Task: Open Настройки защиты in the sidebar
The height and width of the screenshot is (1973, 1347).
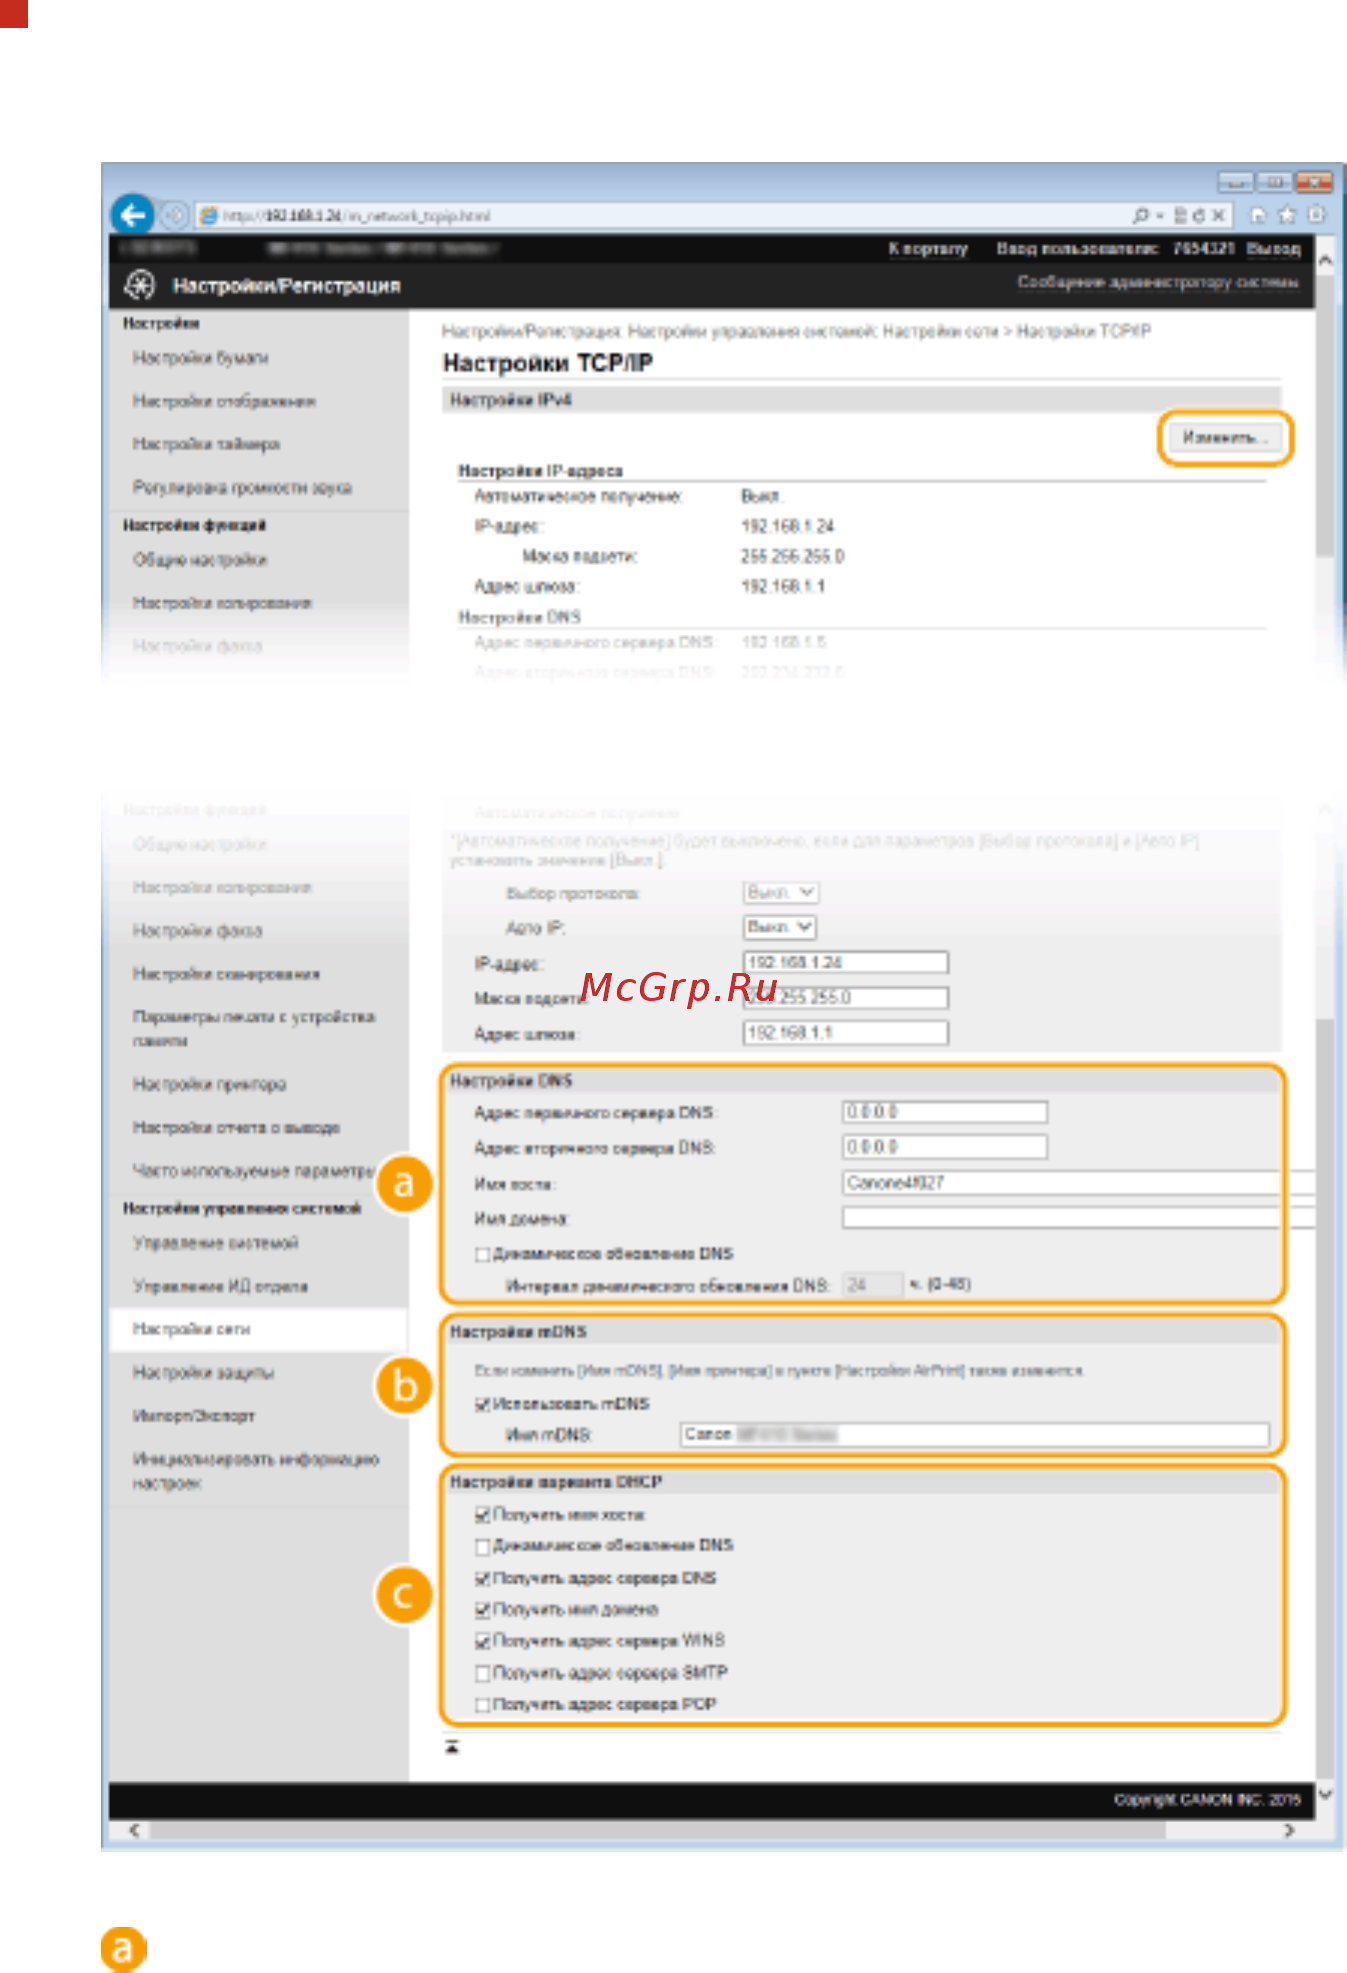Action: pyautogui.click(x=203, y=1372)
